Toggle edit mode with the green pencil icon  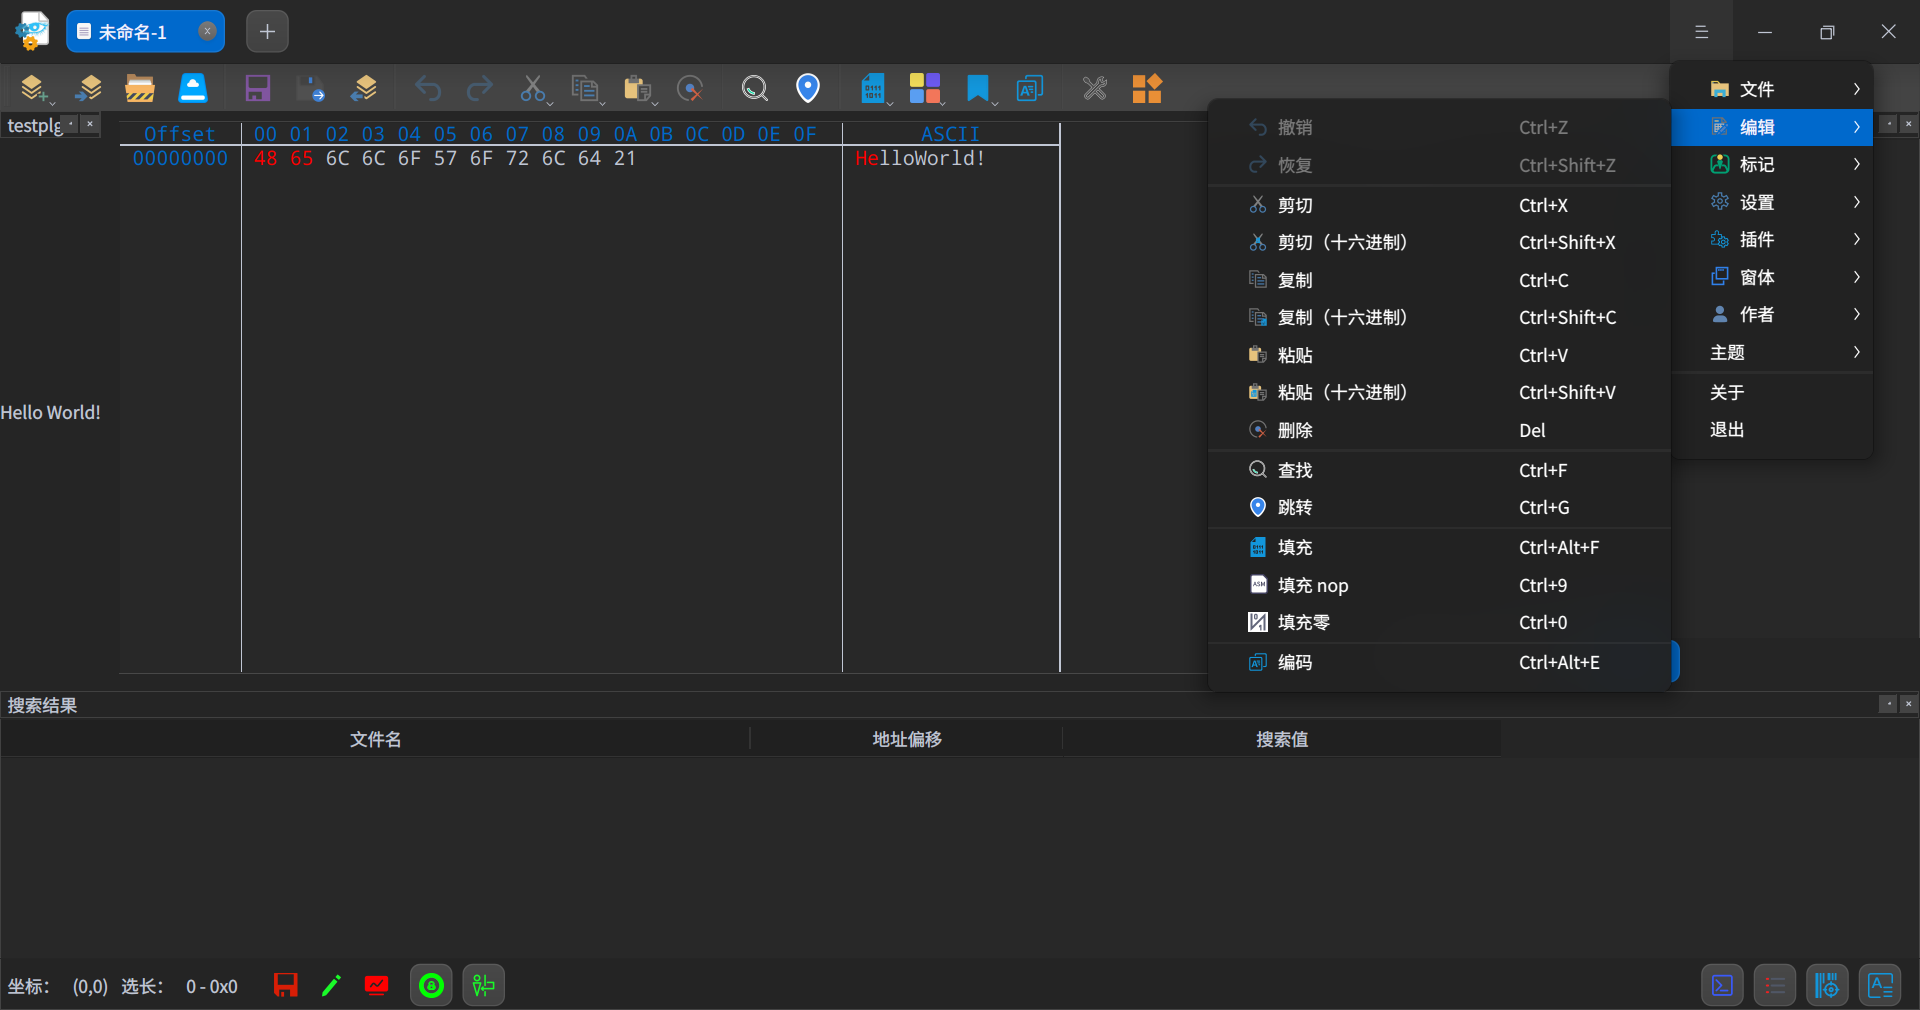[x=331, y=985]
